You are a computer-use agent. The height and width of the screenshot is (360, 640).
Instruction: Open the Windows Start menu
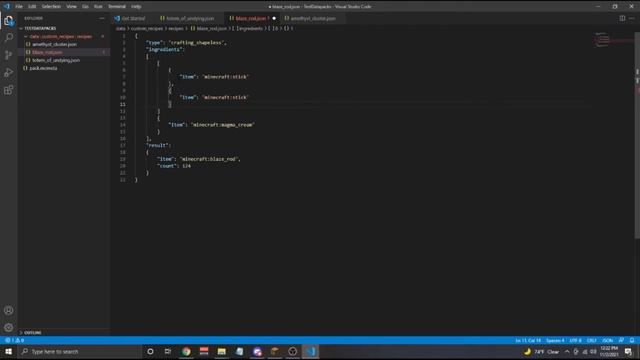coord(9,351)
